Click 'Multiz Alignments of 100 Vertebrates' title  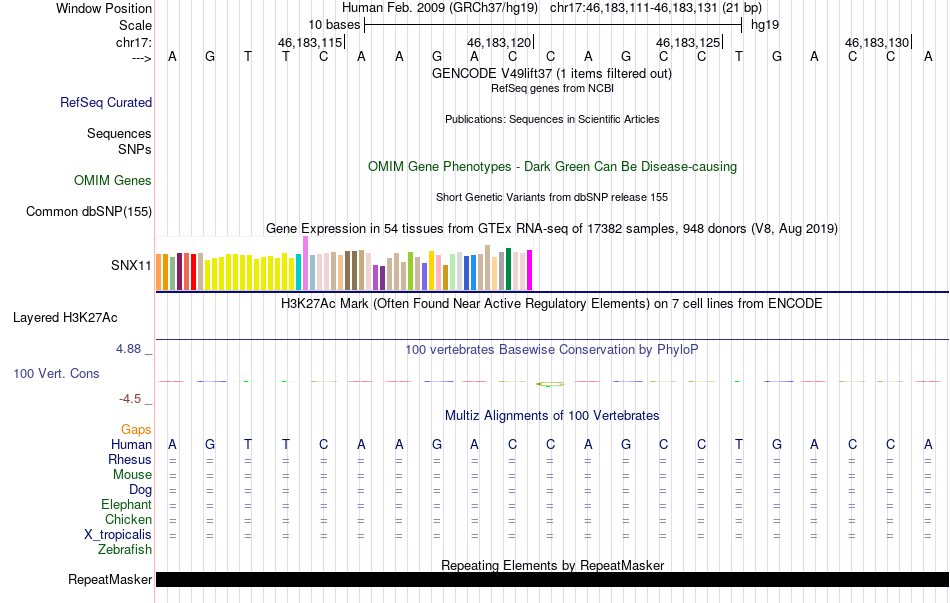[552, 416]
